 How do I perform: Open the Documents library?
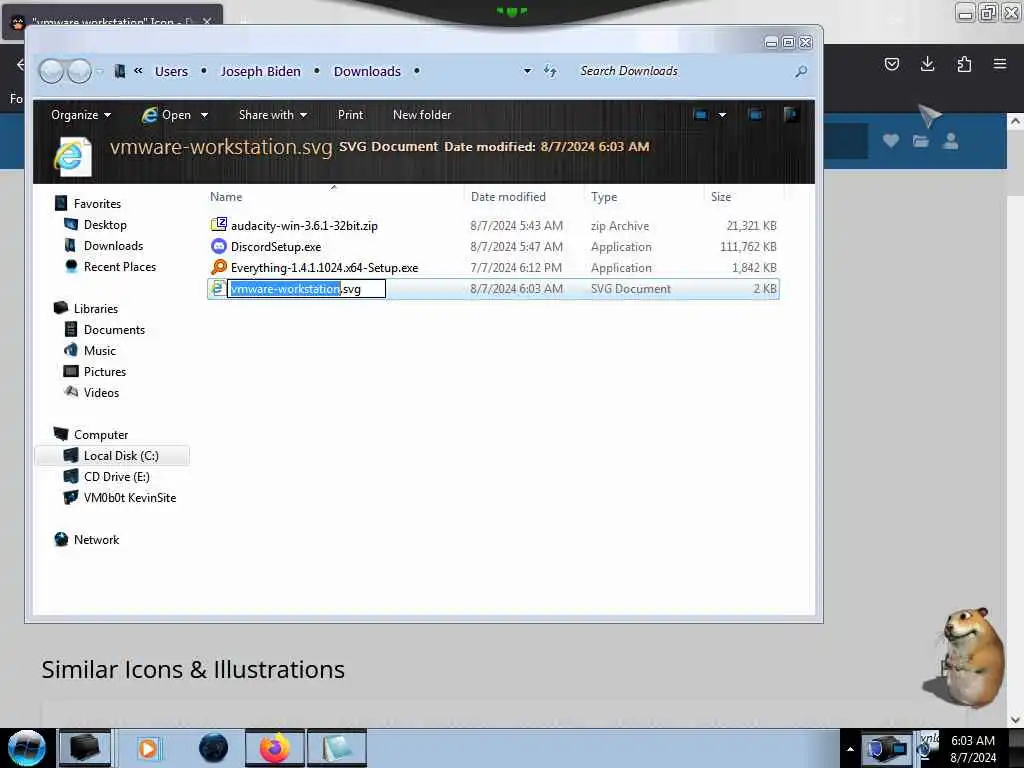pos(114,330)
